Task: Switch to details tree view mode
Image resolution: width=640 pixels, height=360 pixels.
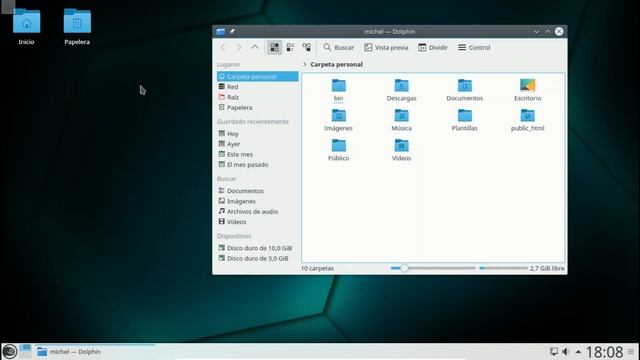Action: (307, 47)
